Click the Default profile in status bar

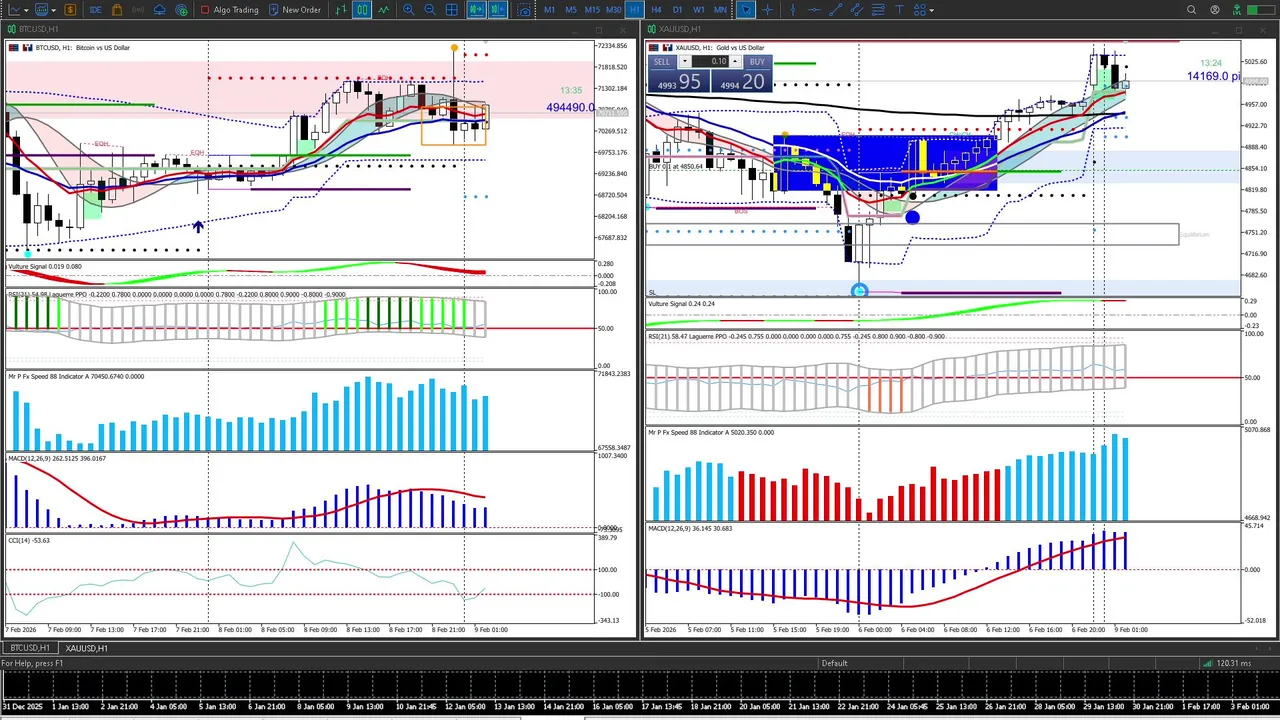coord(834,663)
